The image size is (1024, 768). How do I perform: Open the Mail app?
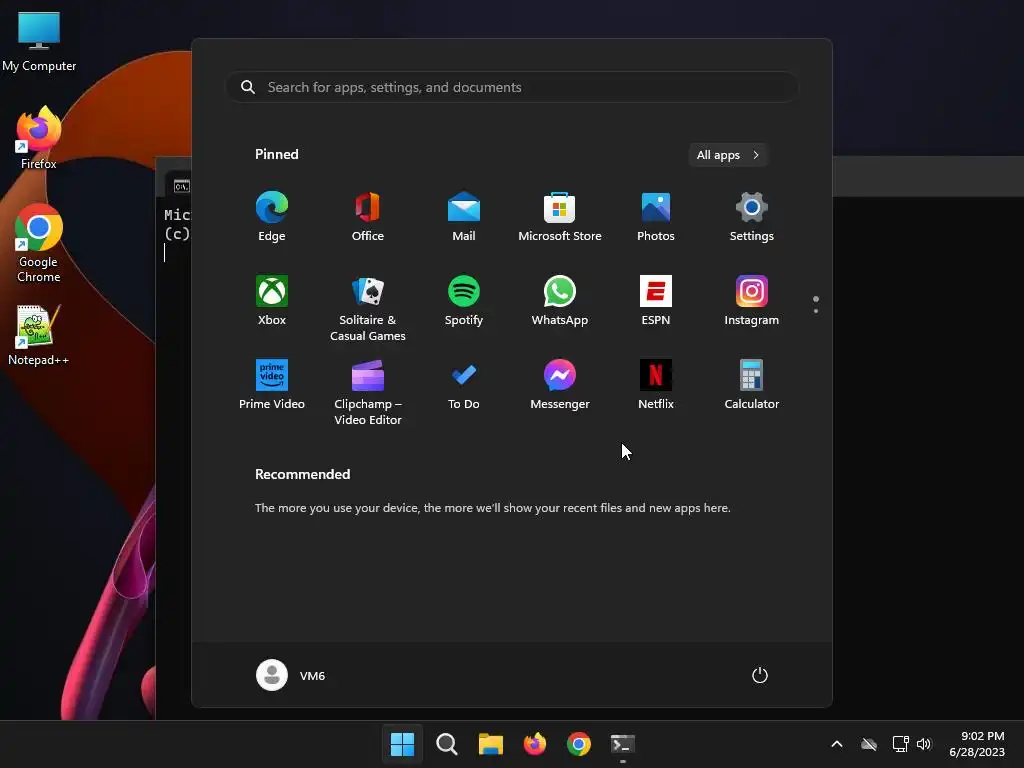[x=464, y=217]
